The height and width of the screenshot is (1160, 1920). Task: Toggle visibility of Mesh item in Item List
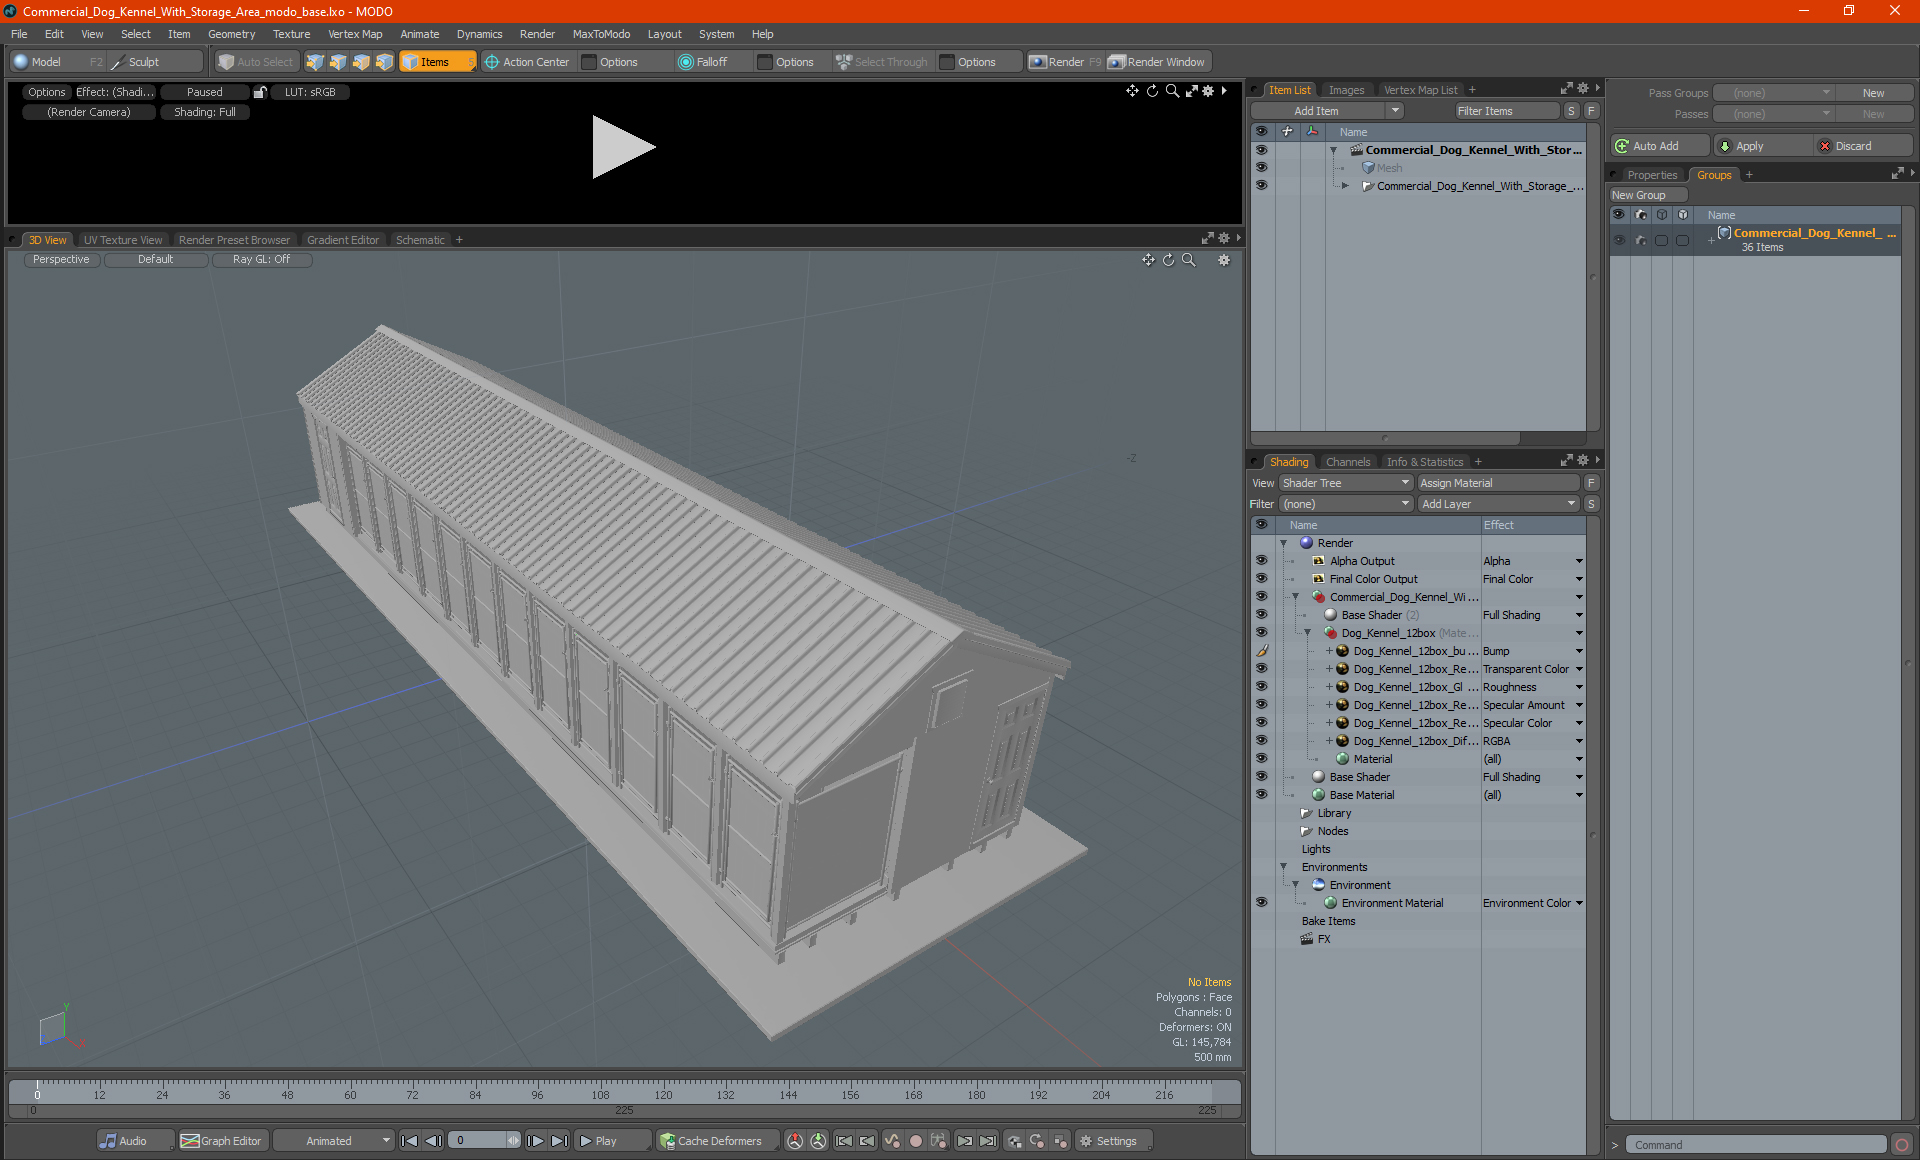coord(1261,168)
